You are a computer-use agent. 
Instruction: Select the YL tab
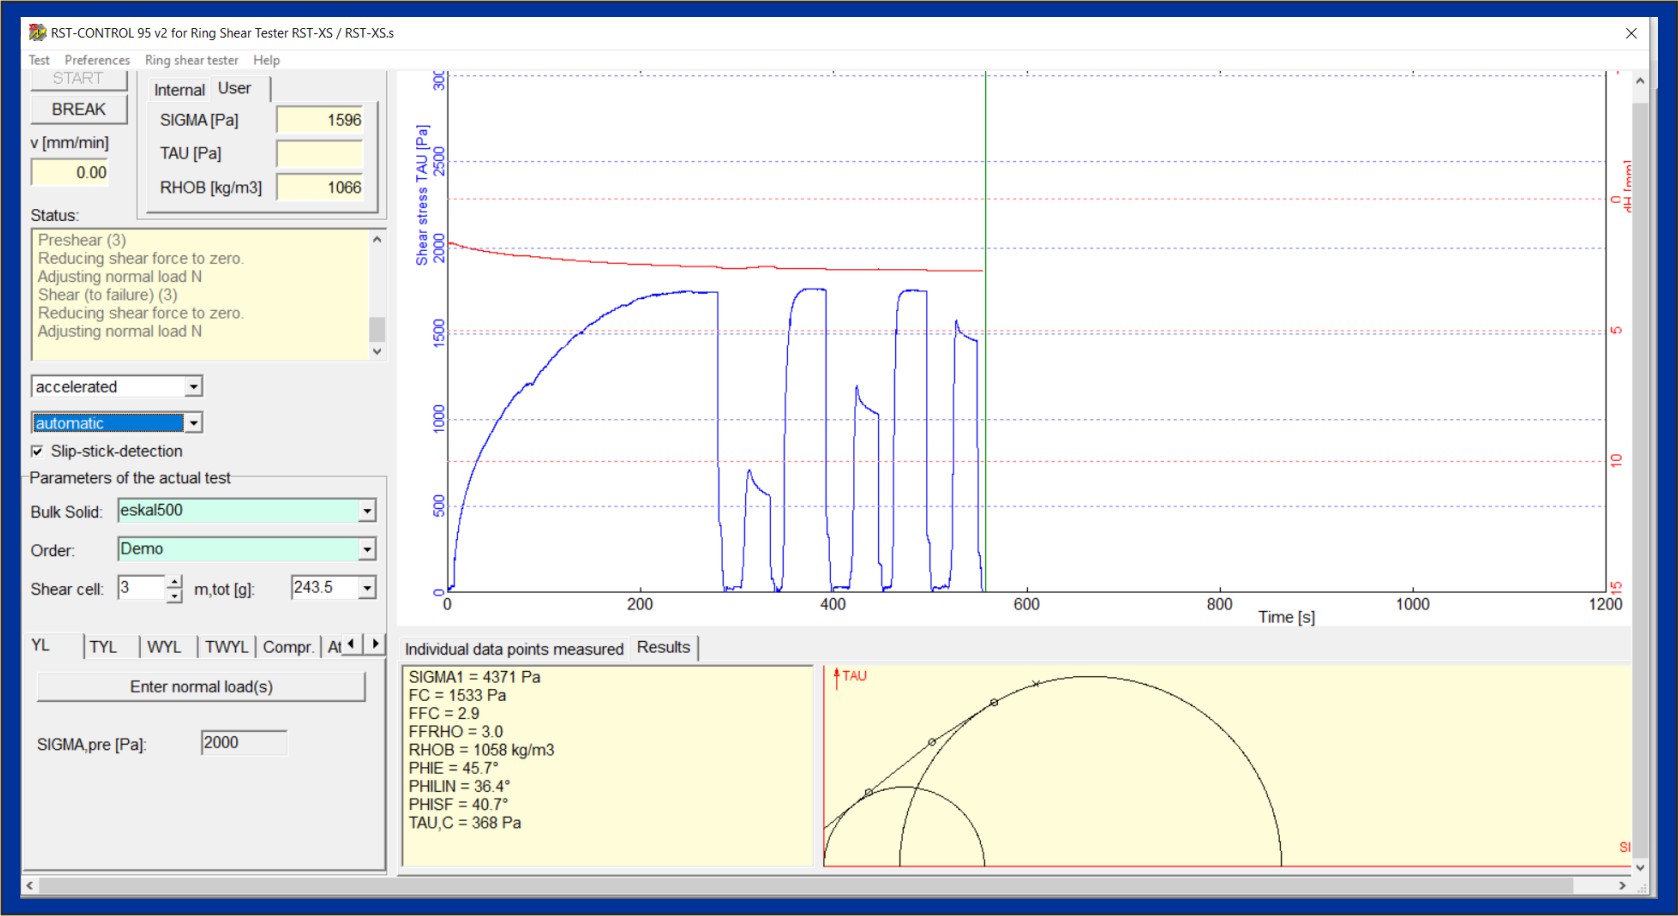click(x=41, y=646)
